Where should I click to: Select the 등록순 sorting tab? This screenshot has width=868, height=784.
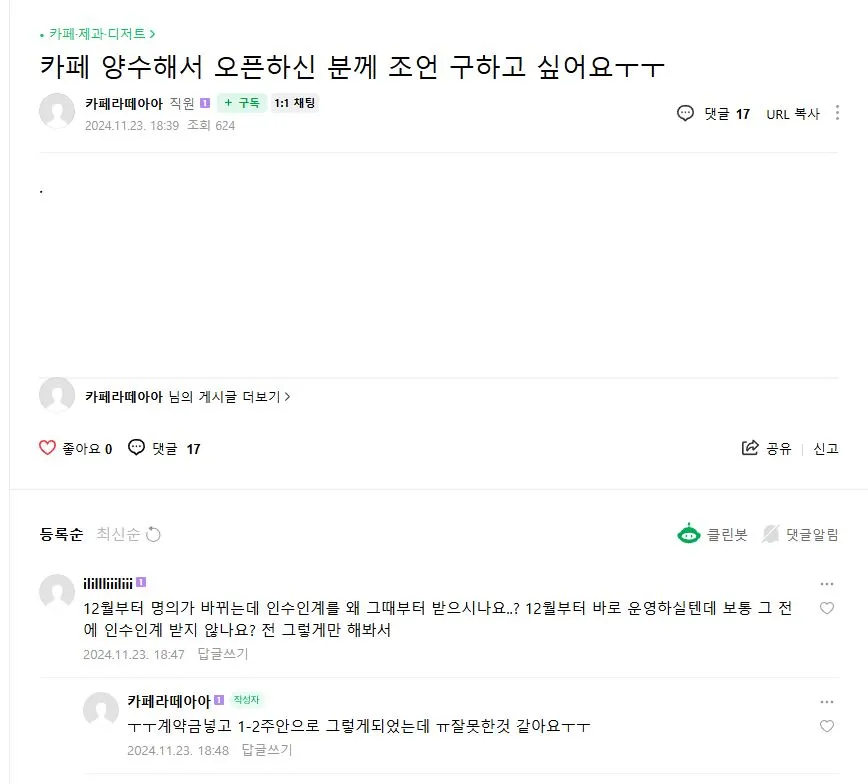tap(62, 534)
